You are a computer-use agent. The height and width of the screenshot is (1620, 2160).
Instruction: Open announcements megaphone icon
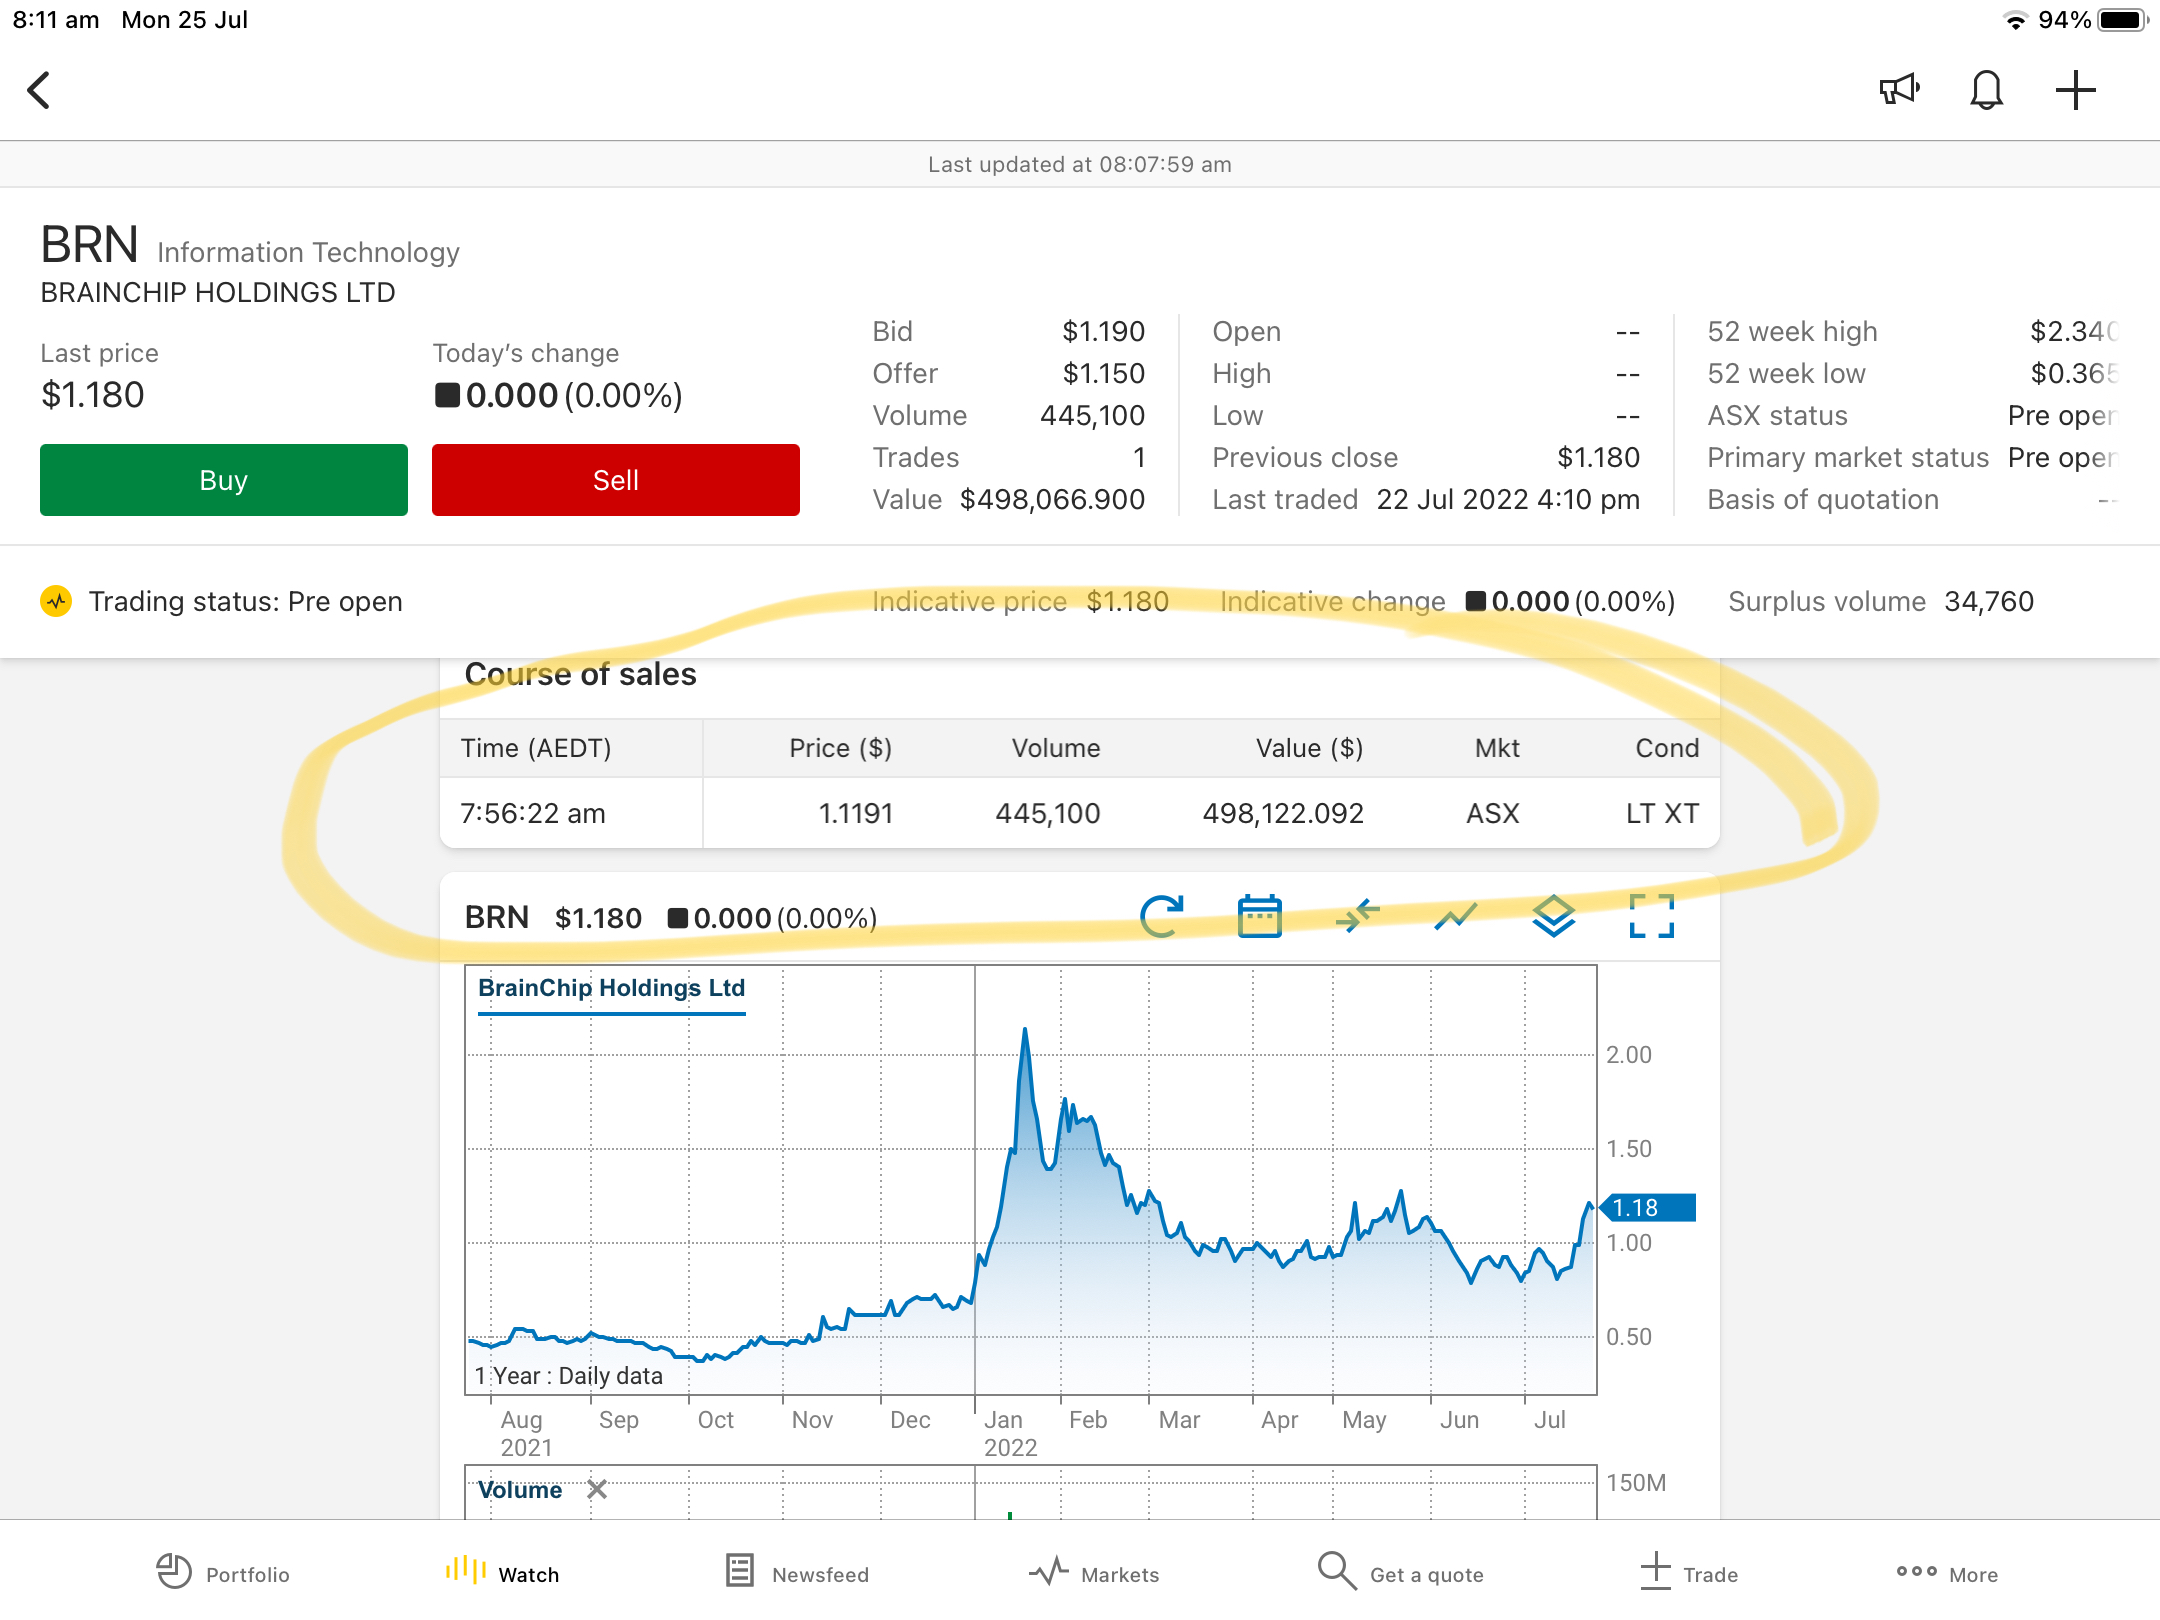[1898, 90]
